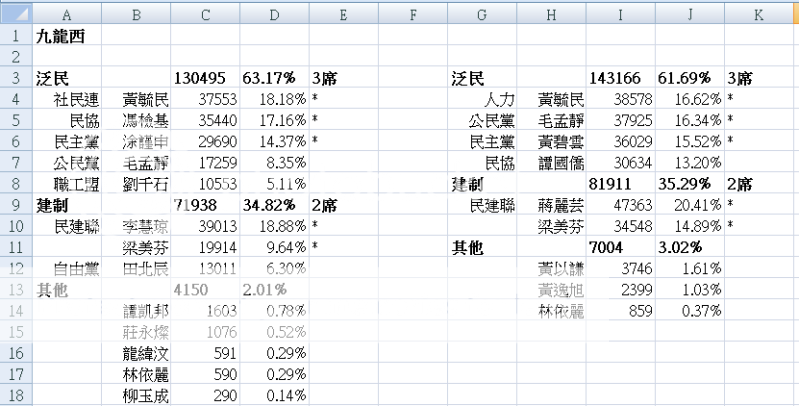
Task: Click the candidate cell 譚國僑
Action: 552,163
